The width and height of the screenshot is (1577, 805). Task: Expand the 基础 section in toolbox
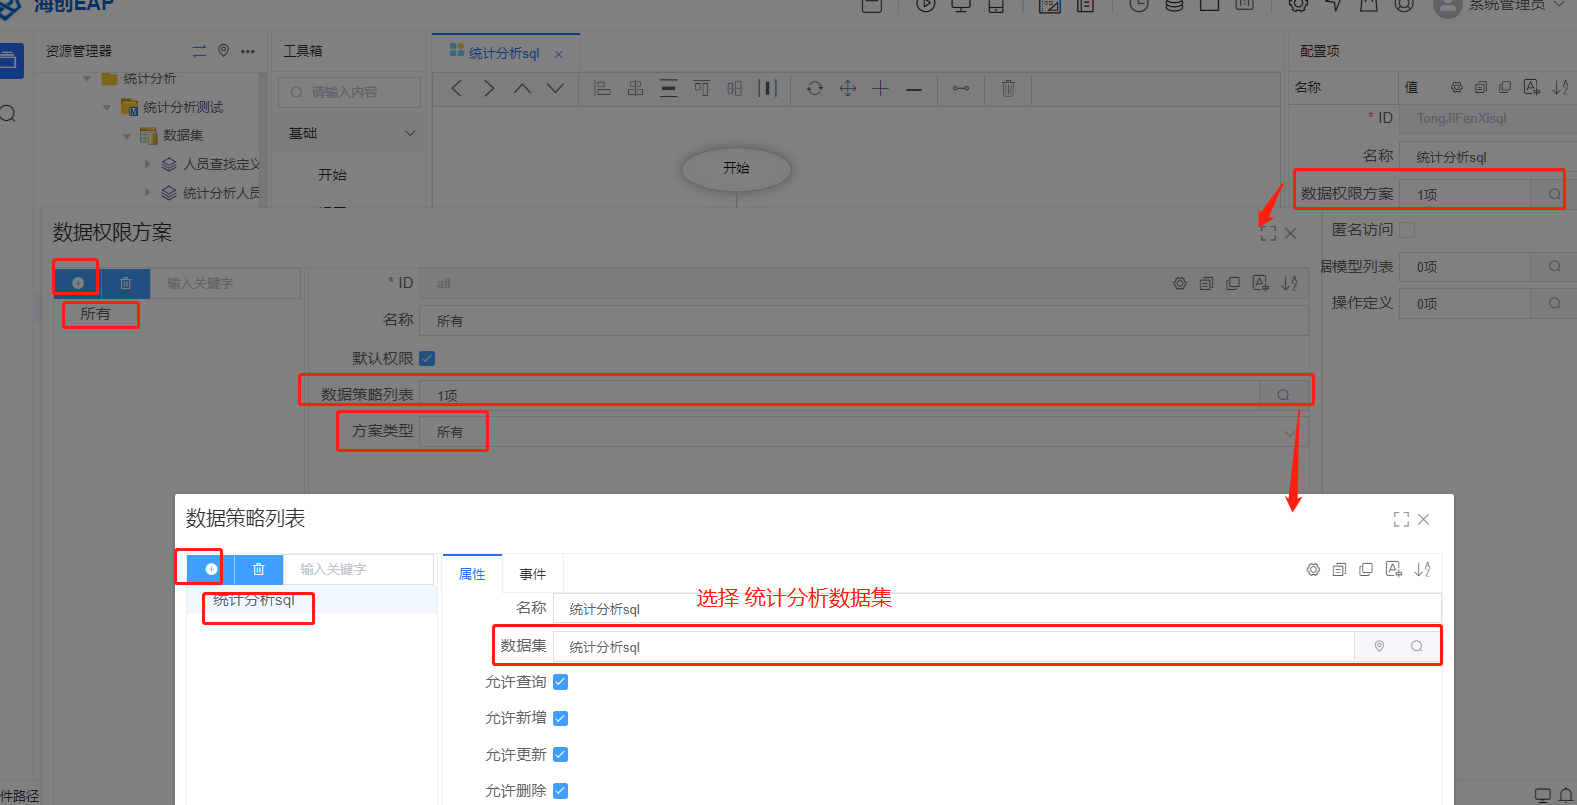tap(410, 133)
